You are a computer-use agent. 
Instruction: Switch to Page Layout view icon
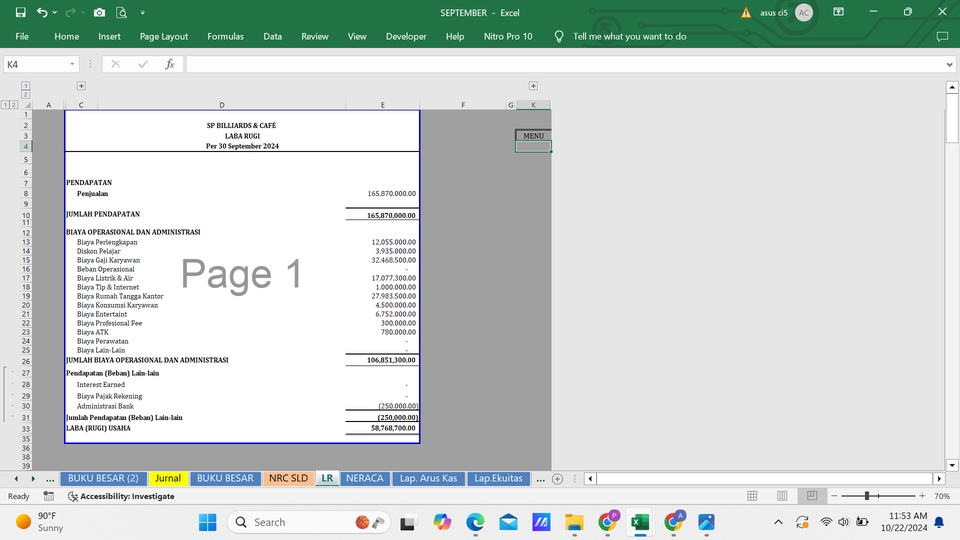pos(782,496)
